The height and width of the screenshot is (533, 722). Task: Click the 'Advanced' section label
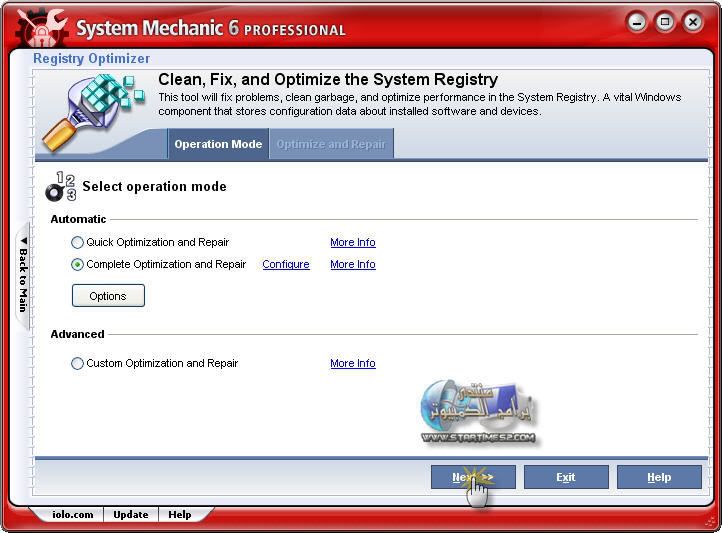click(77, 334)
